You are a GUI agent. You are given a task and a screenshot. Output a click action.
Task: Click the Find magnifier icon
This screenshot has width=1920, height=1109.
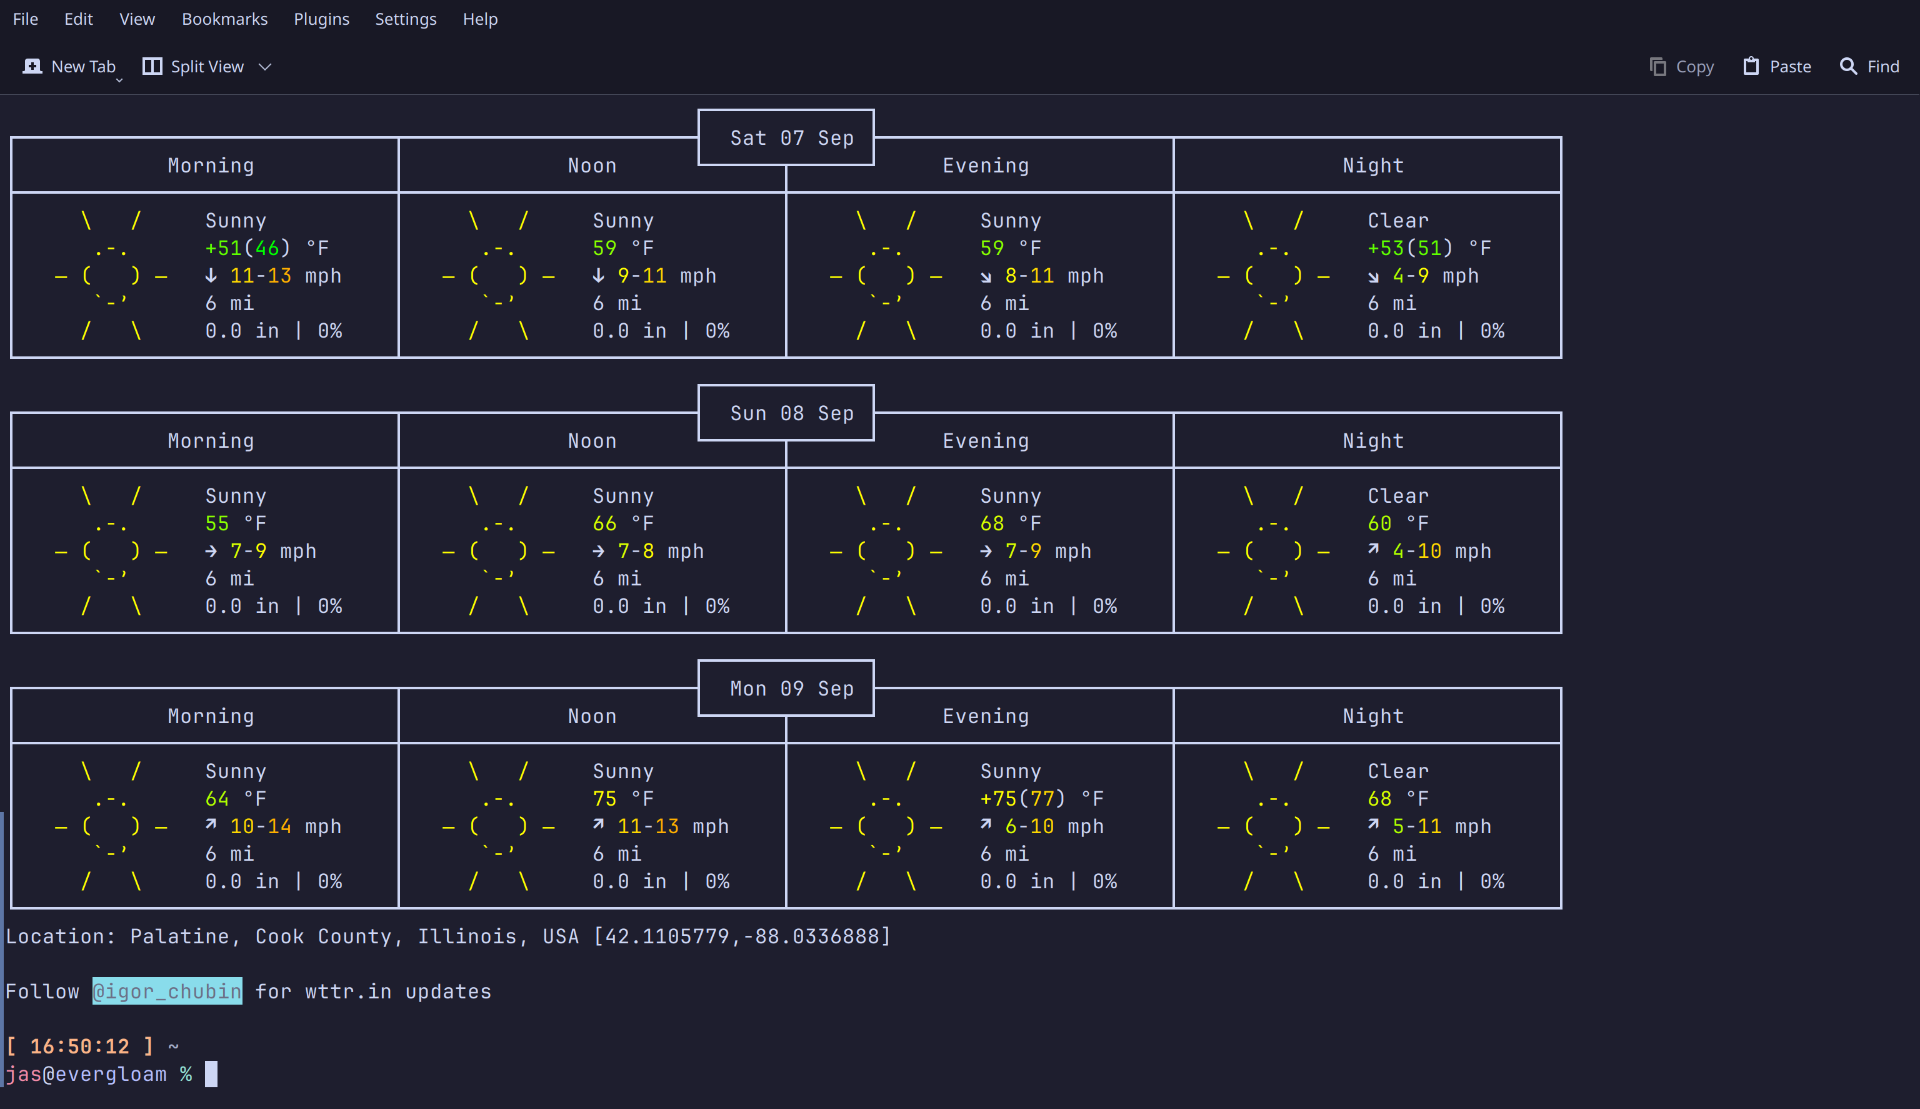1848,66
